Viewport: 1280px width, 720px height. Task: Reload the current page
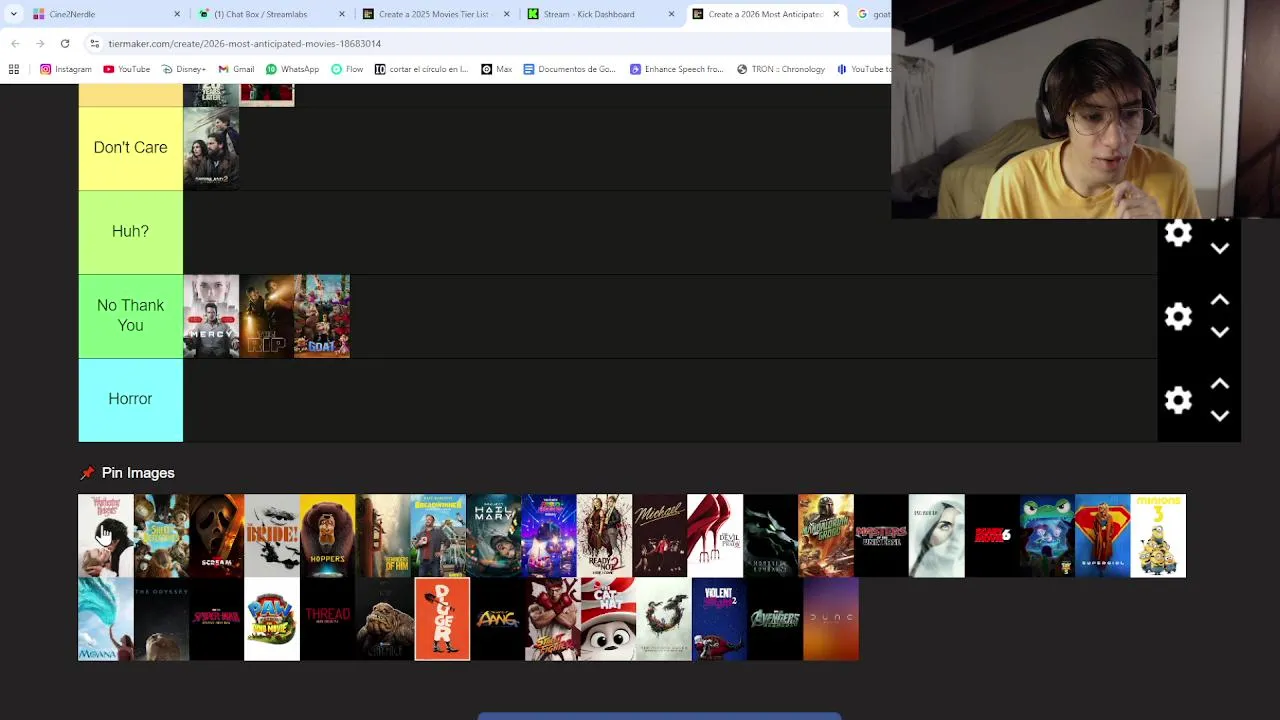pos(65,44)
